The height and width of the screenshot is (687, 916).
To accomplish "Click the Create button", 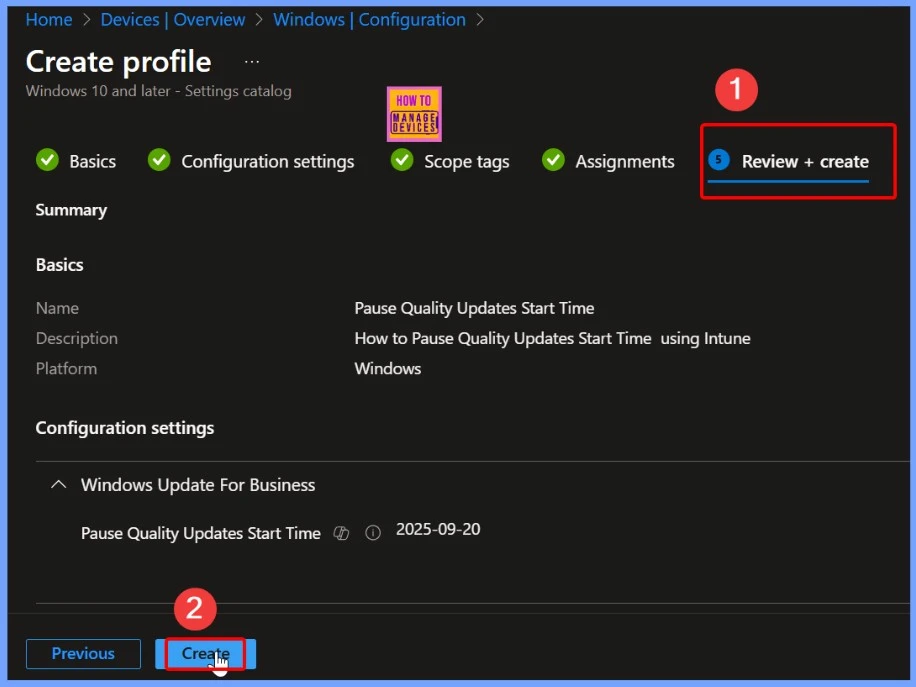I will click(x=205, y=654).
